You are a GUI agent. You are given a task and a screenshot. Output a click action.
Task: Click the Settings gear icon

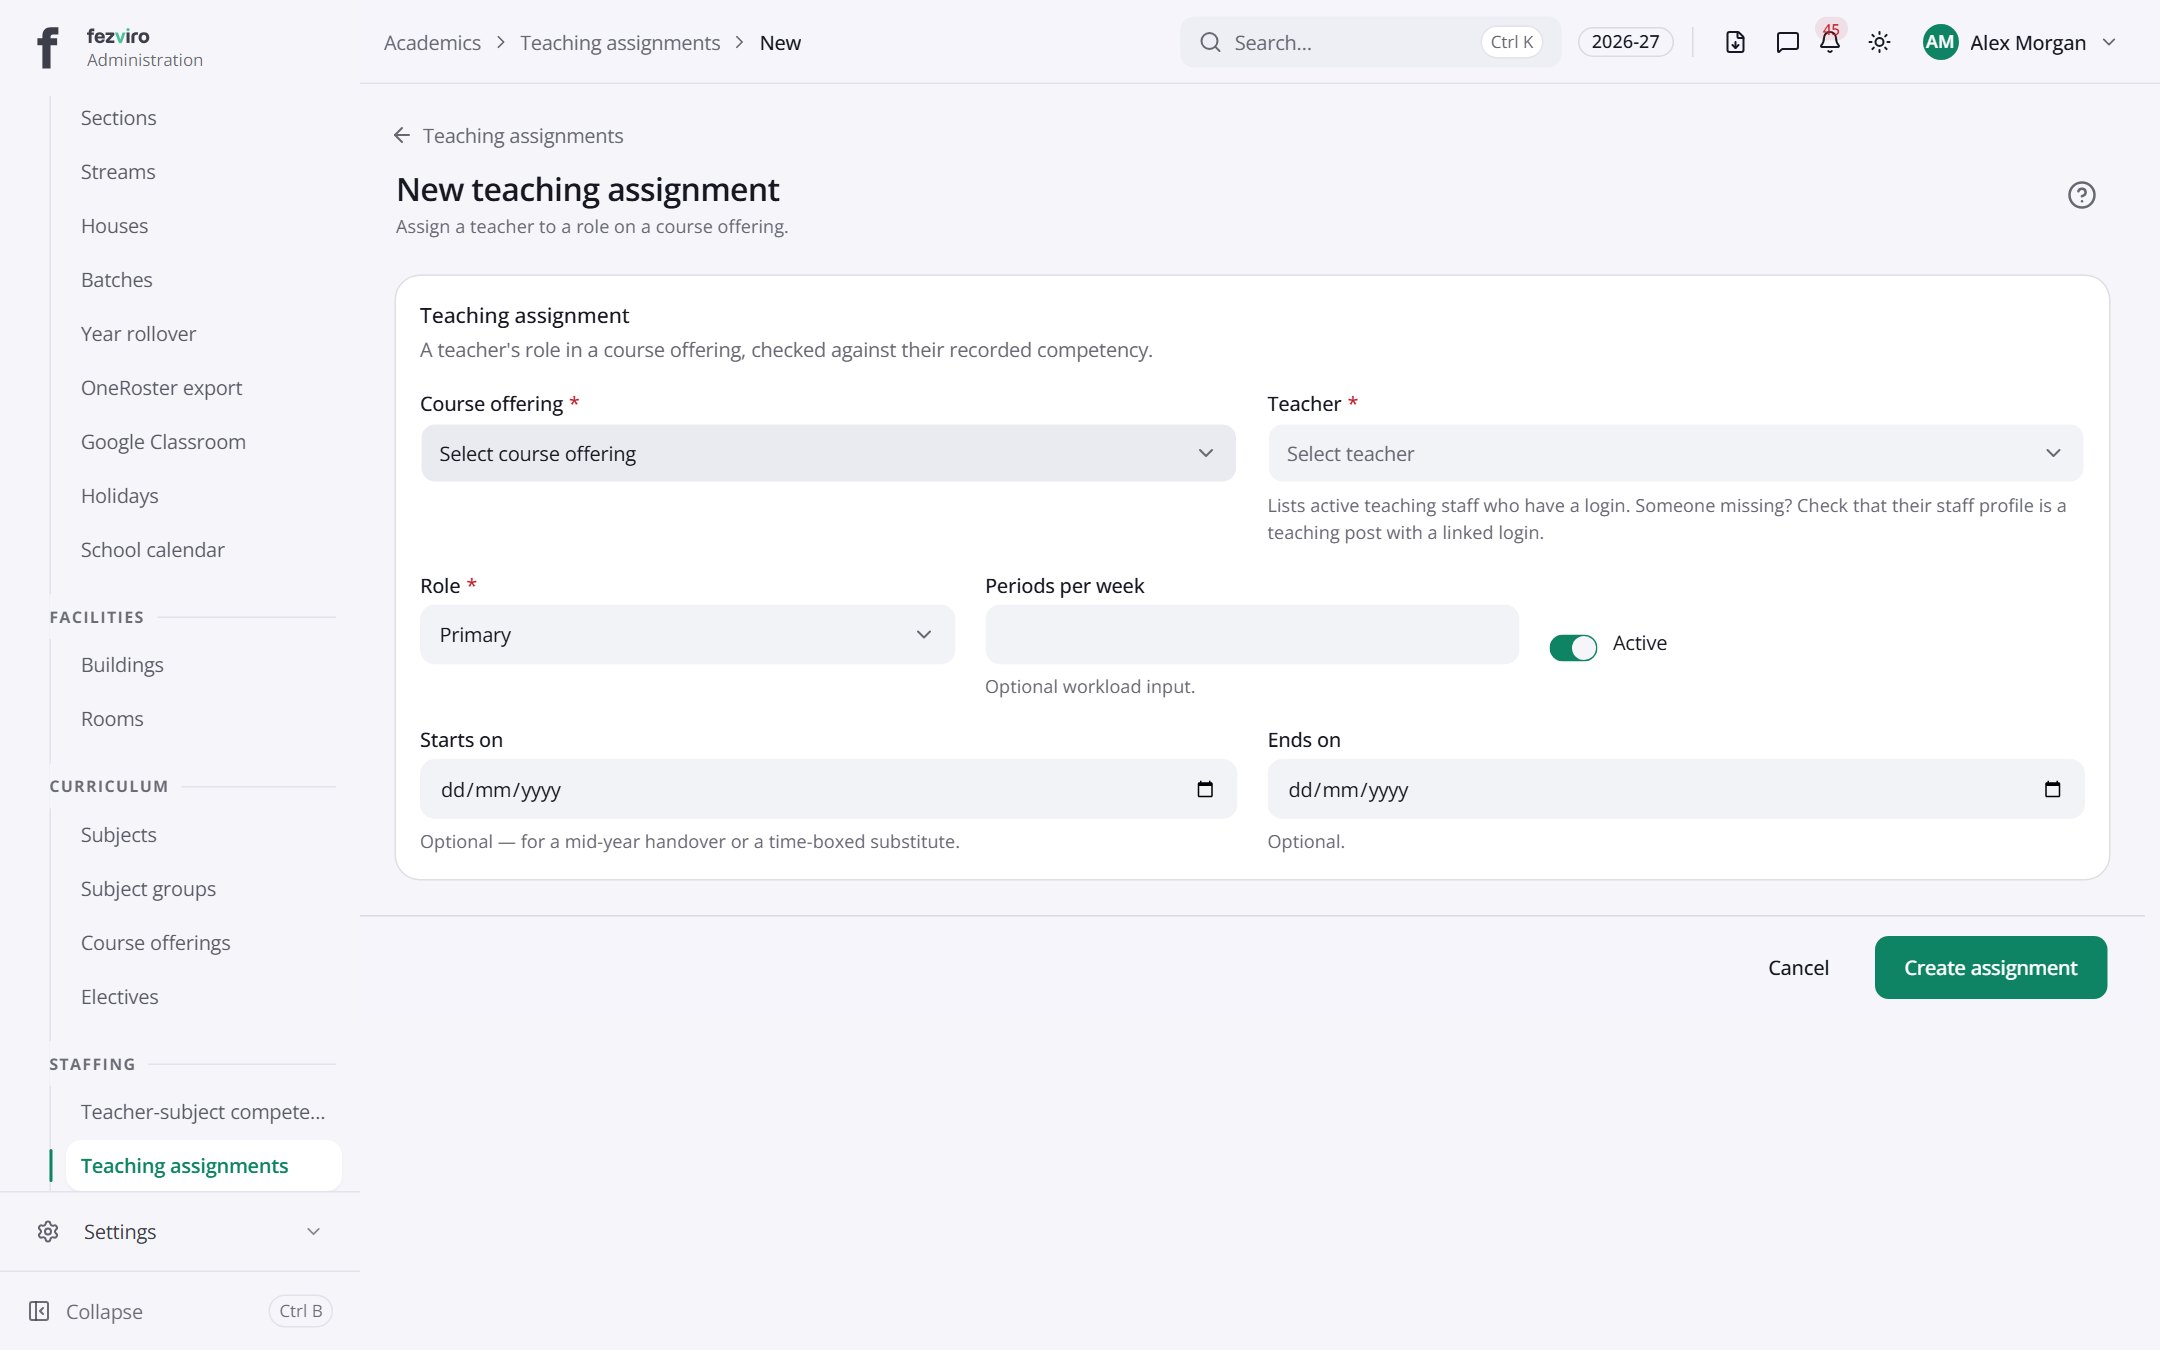click(48, 1231)
